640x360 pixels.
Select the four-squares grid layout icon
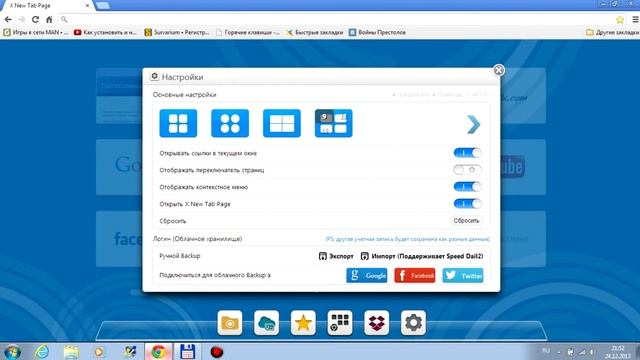(x=178, y=123)
